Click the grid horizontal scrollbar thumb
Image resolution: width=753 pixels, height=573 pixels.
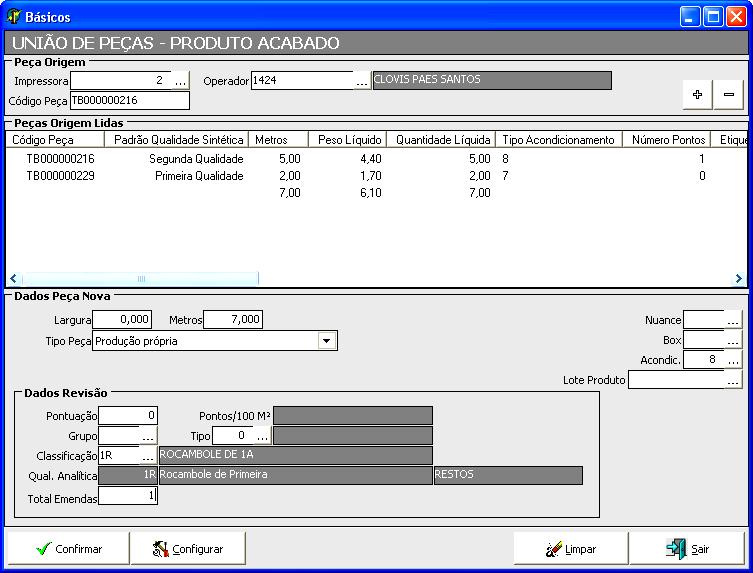[x=140, y=279]
